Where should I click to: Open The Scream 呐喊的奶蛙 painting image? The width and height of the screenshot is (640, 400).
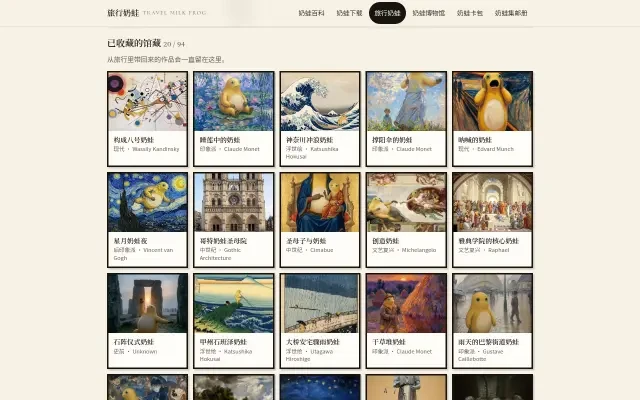[493, 102]
